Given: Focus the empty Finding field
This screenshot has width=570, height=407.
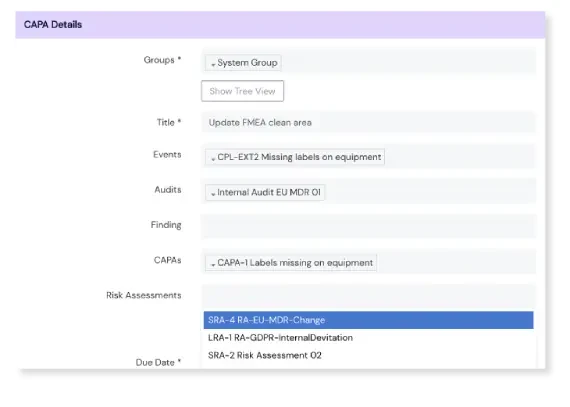Looking at the screenshot, I should click(368, 226).
